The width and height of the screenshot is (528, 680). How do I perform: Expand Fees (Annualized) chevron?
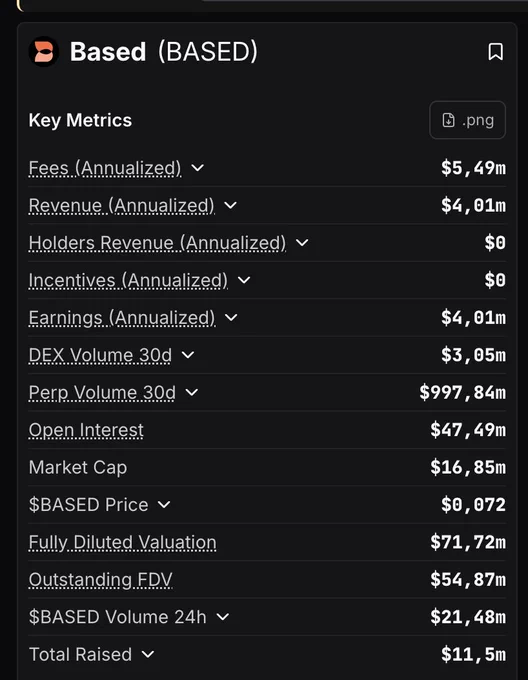coord(197,168)
